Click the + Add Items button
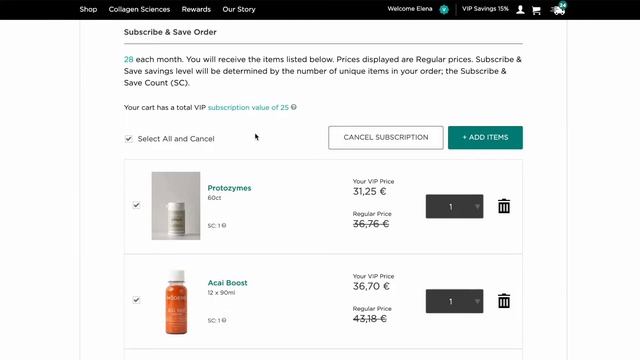Image resolution: width=640 pixels, height=360 pixels. click(x=485, y=138)
